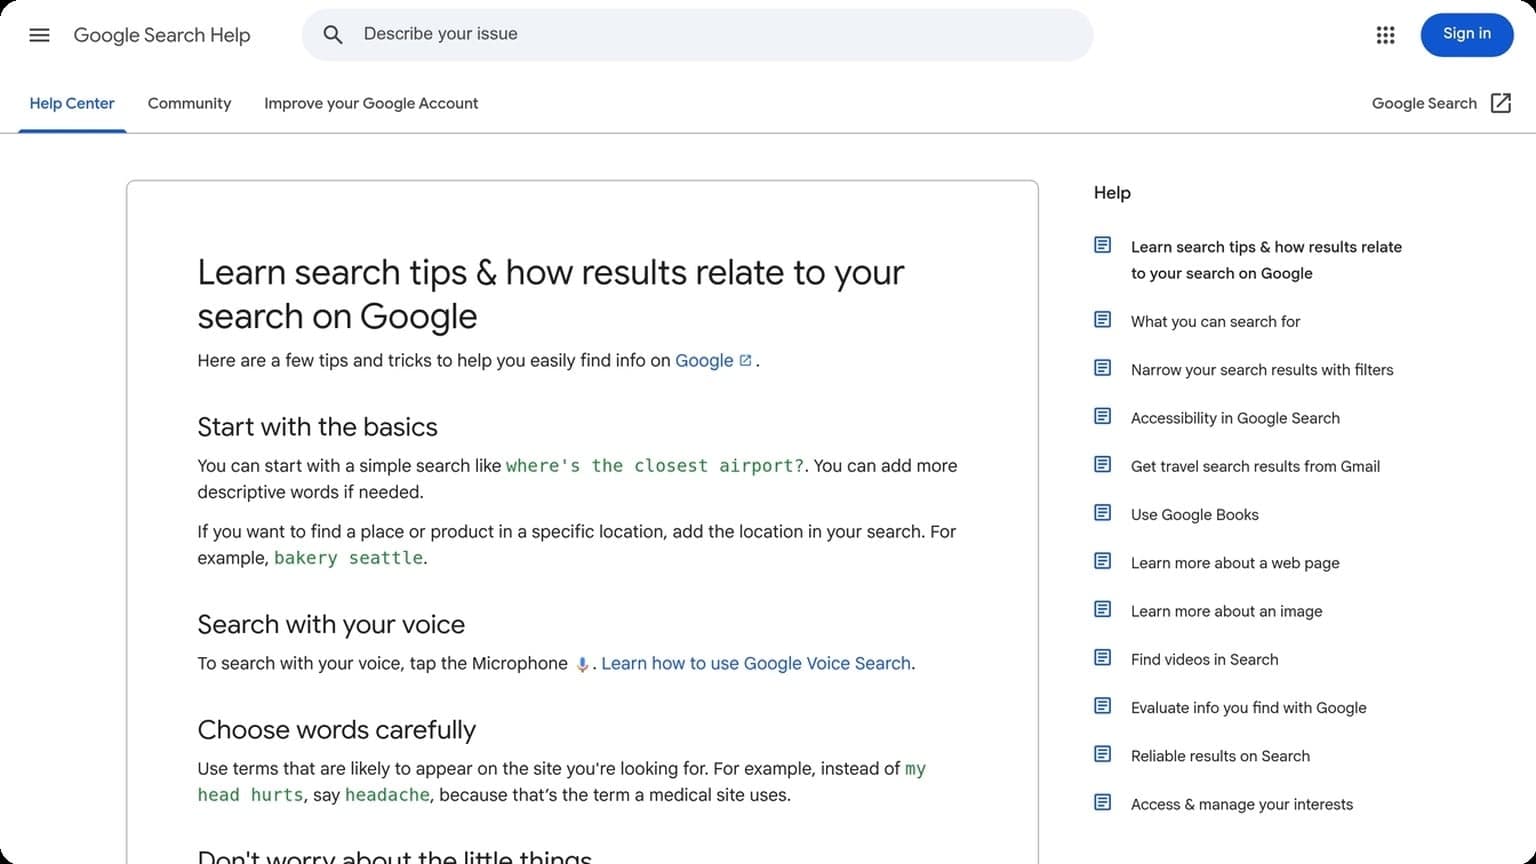Viewport: 1536px width, 864px height.
Task: Click the search magnifier icon
Action: click(x=333, y=34)
